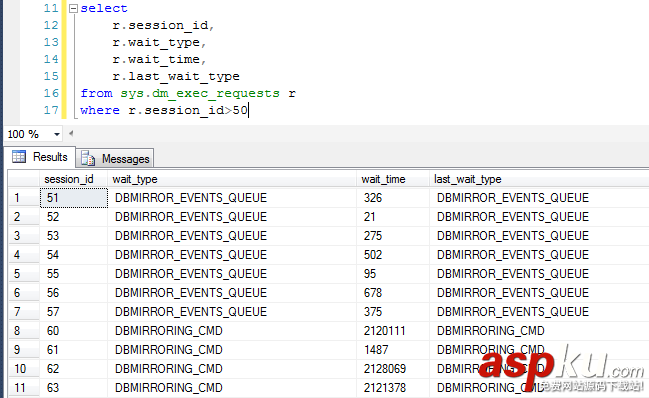Select the session_id cell 57
Viewport: 649px width, 398px height.
[x=74, y=312]
